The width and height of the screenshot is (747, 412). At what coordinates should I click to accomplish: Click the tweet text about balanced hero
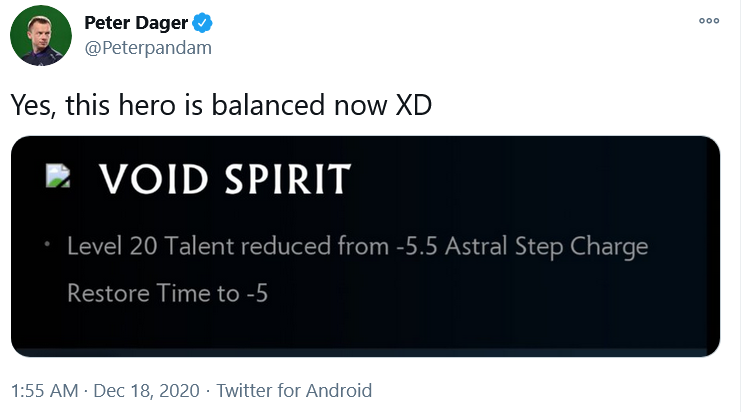[x=221, y=105]
